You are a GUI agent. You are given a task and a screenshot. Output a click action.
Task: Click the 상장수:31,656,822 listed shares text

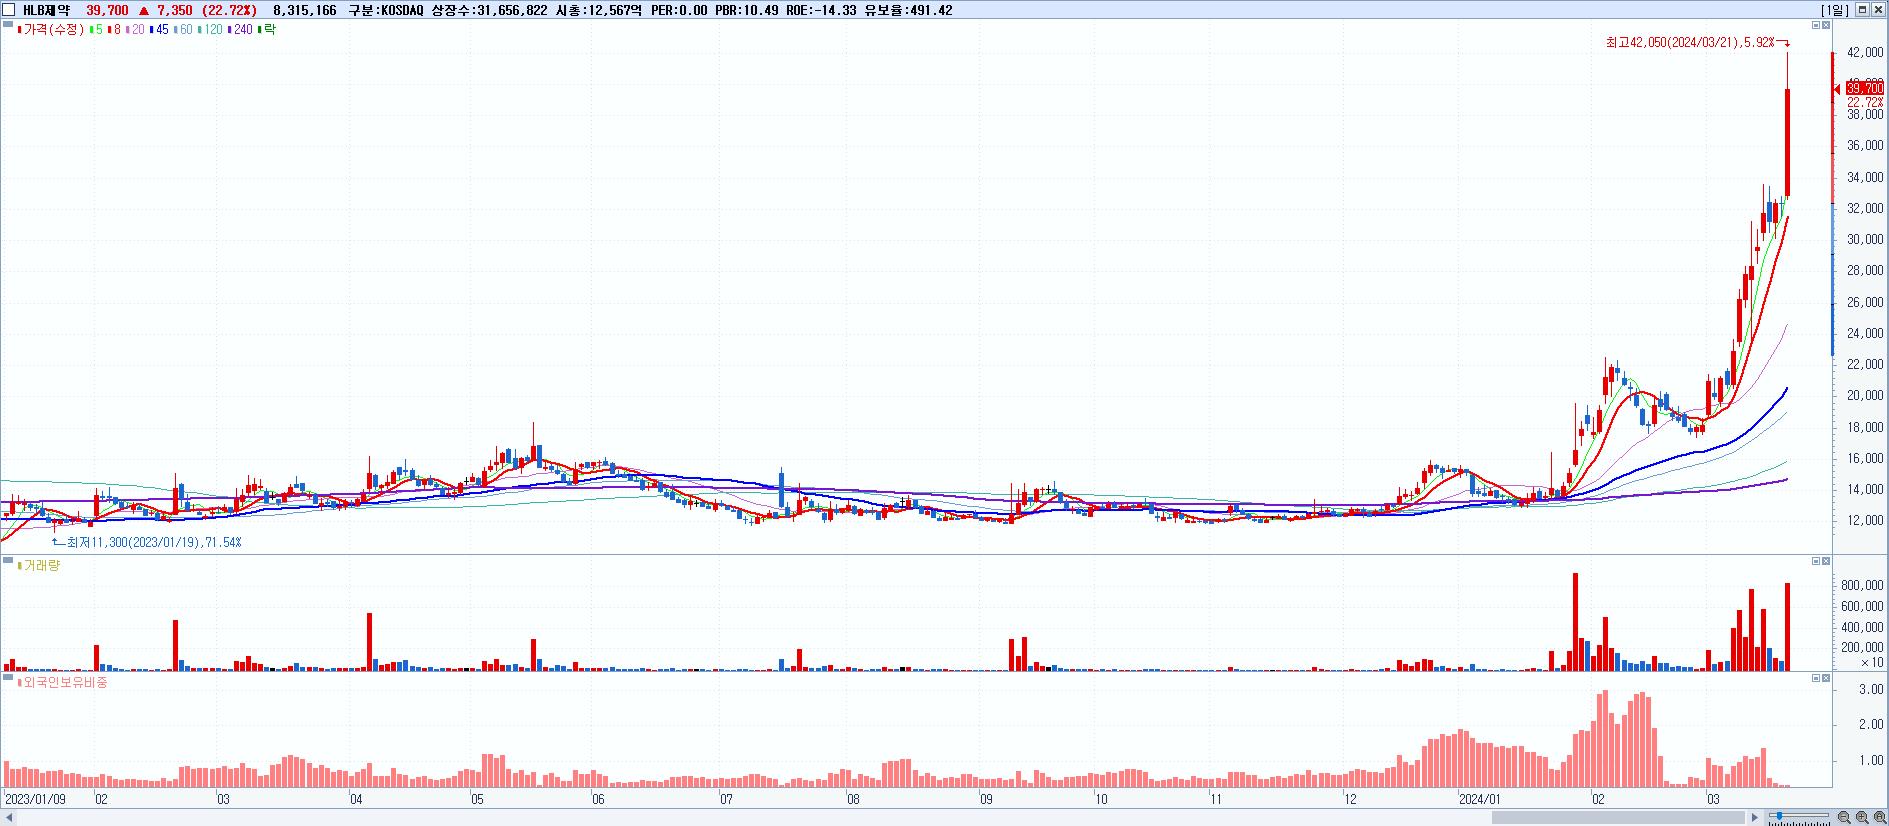click(489, 10)
